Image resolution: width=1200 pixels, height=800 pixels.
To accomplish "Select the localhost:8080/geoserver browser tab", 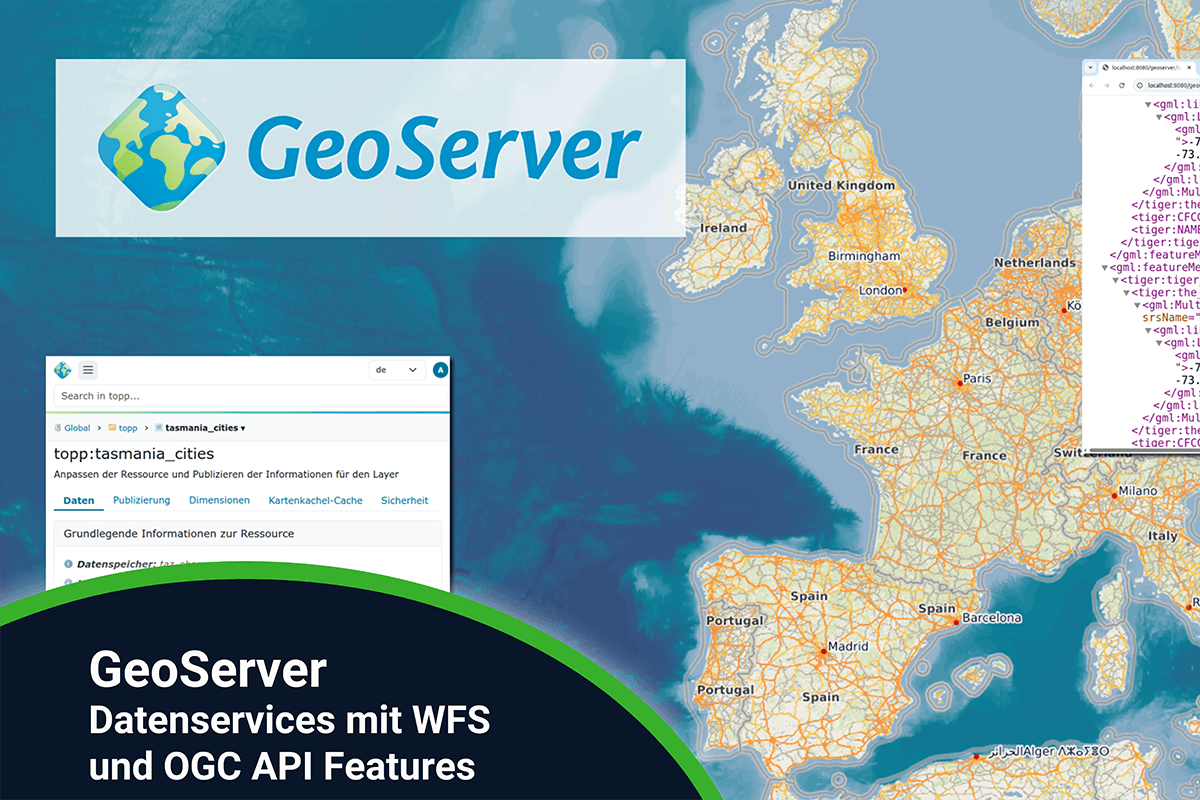I will pyautogui.click(x=1147, y=67).
